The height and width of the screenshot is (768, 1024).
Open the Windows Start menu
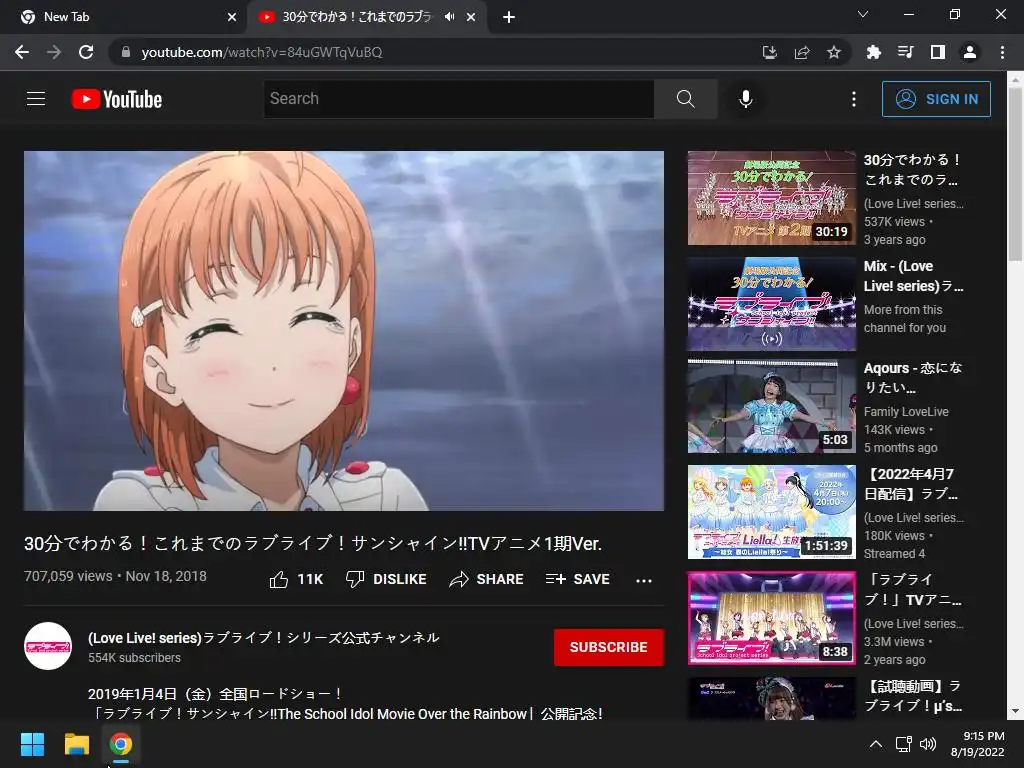click(32, 744)
